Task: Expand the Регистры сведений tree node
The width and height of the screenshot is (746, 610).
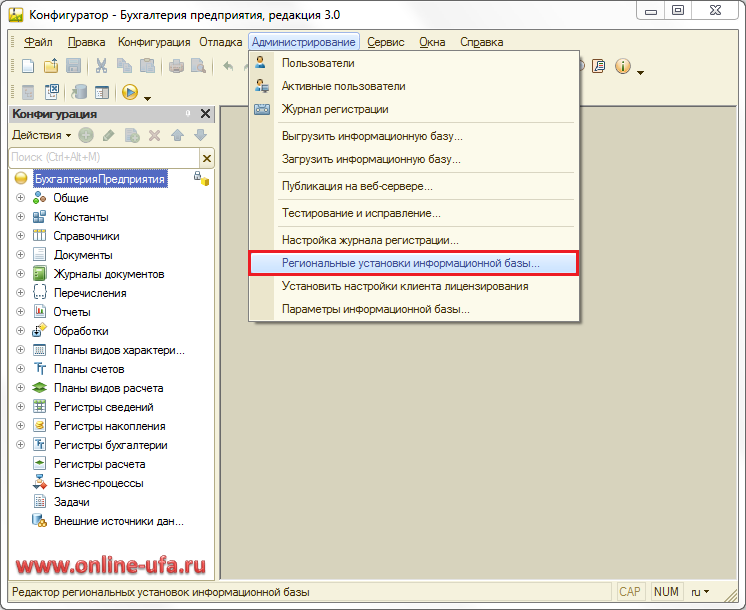Action: click(x=20, y=407)
